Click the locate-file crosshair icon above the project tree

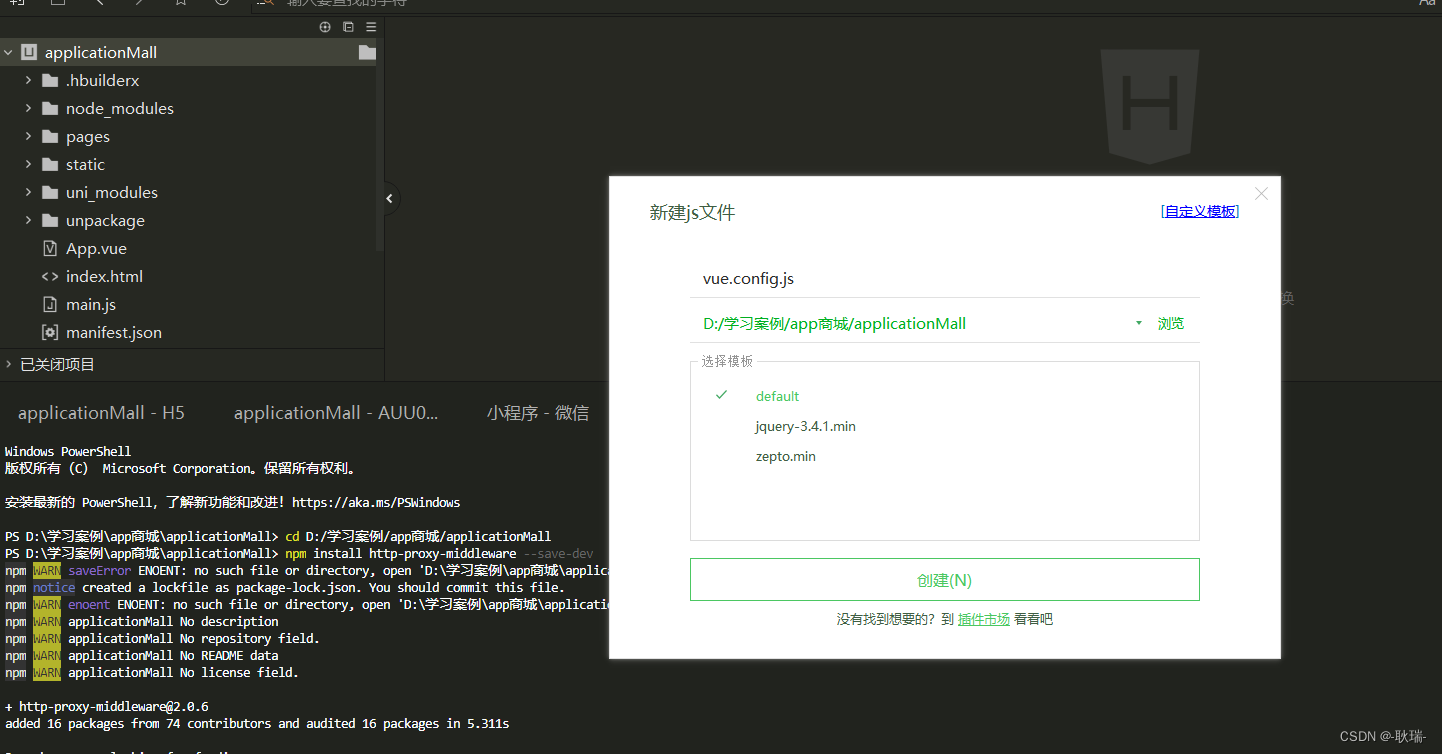tap(324, 27)
